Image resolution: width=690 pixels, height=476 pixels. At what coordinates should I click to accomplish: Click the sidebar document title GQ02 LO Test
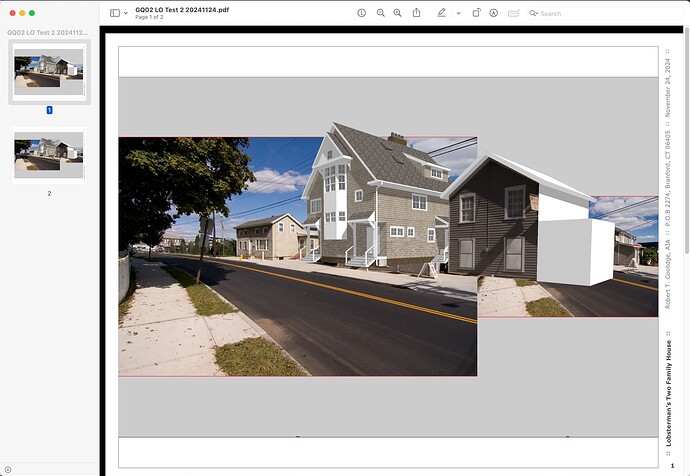[x=48, y=33]
